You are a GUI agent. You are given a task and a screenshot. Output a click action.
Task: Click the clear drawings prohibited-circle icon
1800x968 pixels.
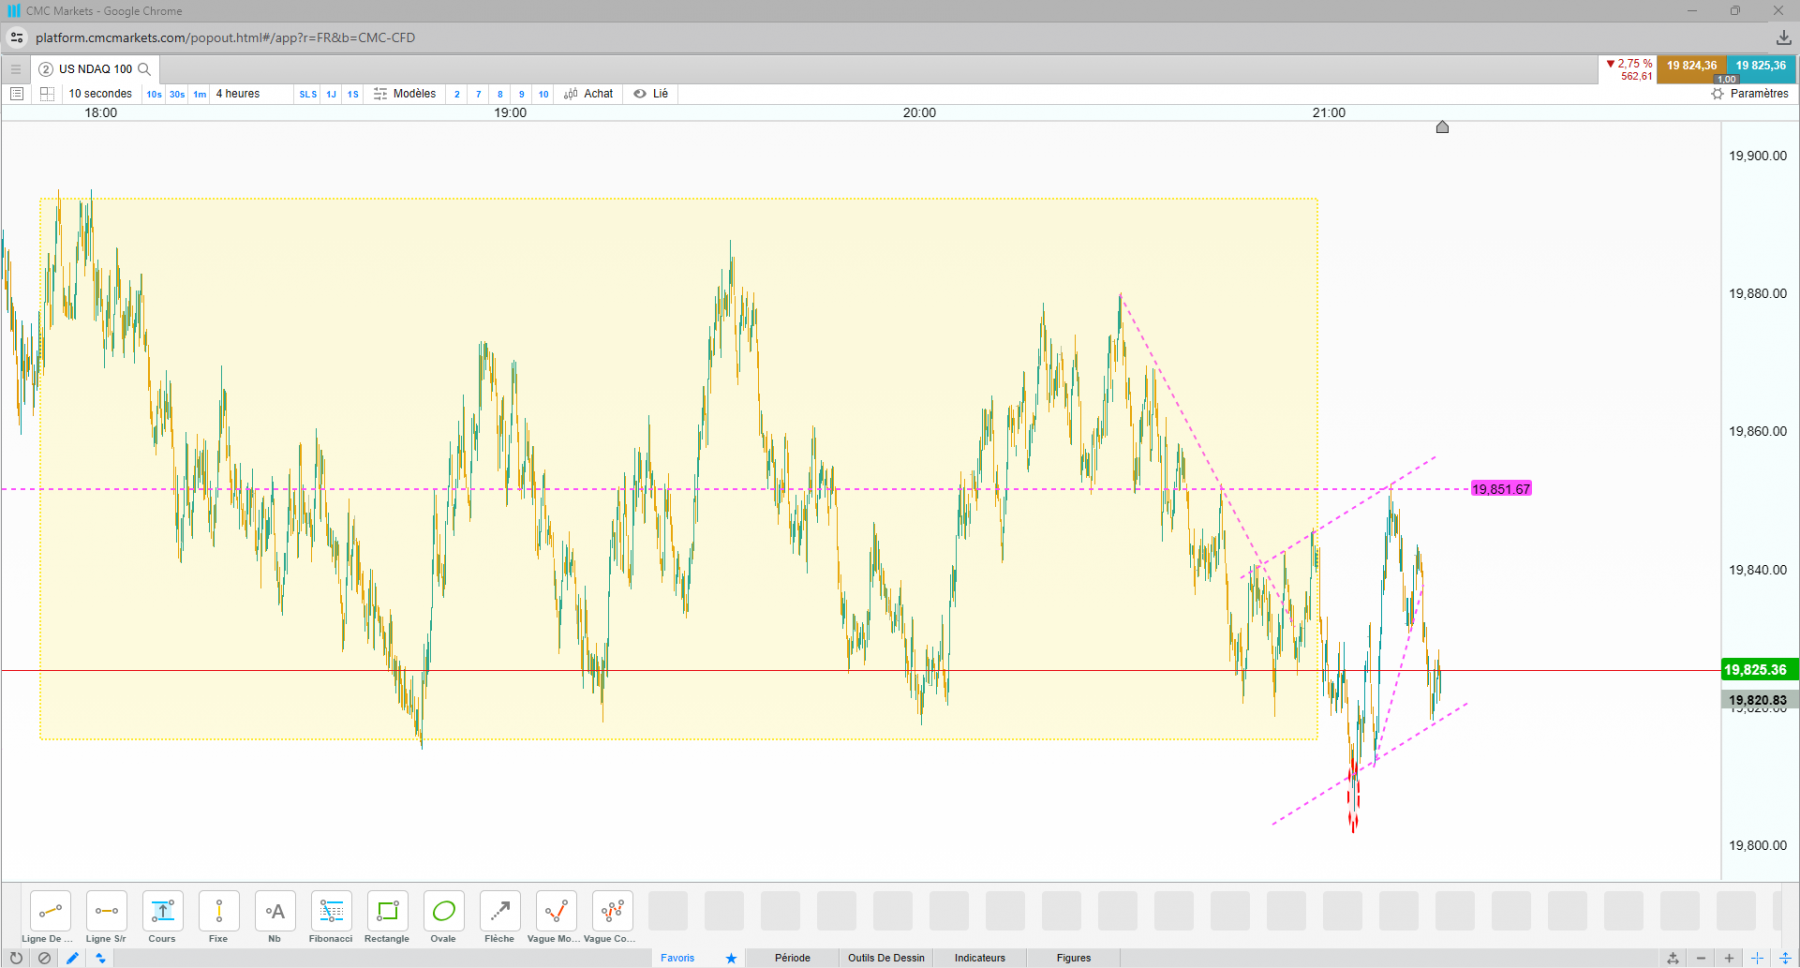[x=44, y=958]
